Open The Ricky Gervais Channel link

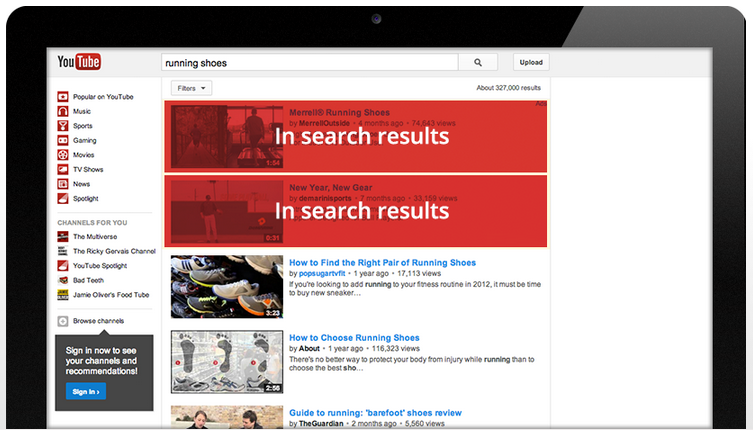click(x=114, y=251)
